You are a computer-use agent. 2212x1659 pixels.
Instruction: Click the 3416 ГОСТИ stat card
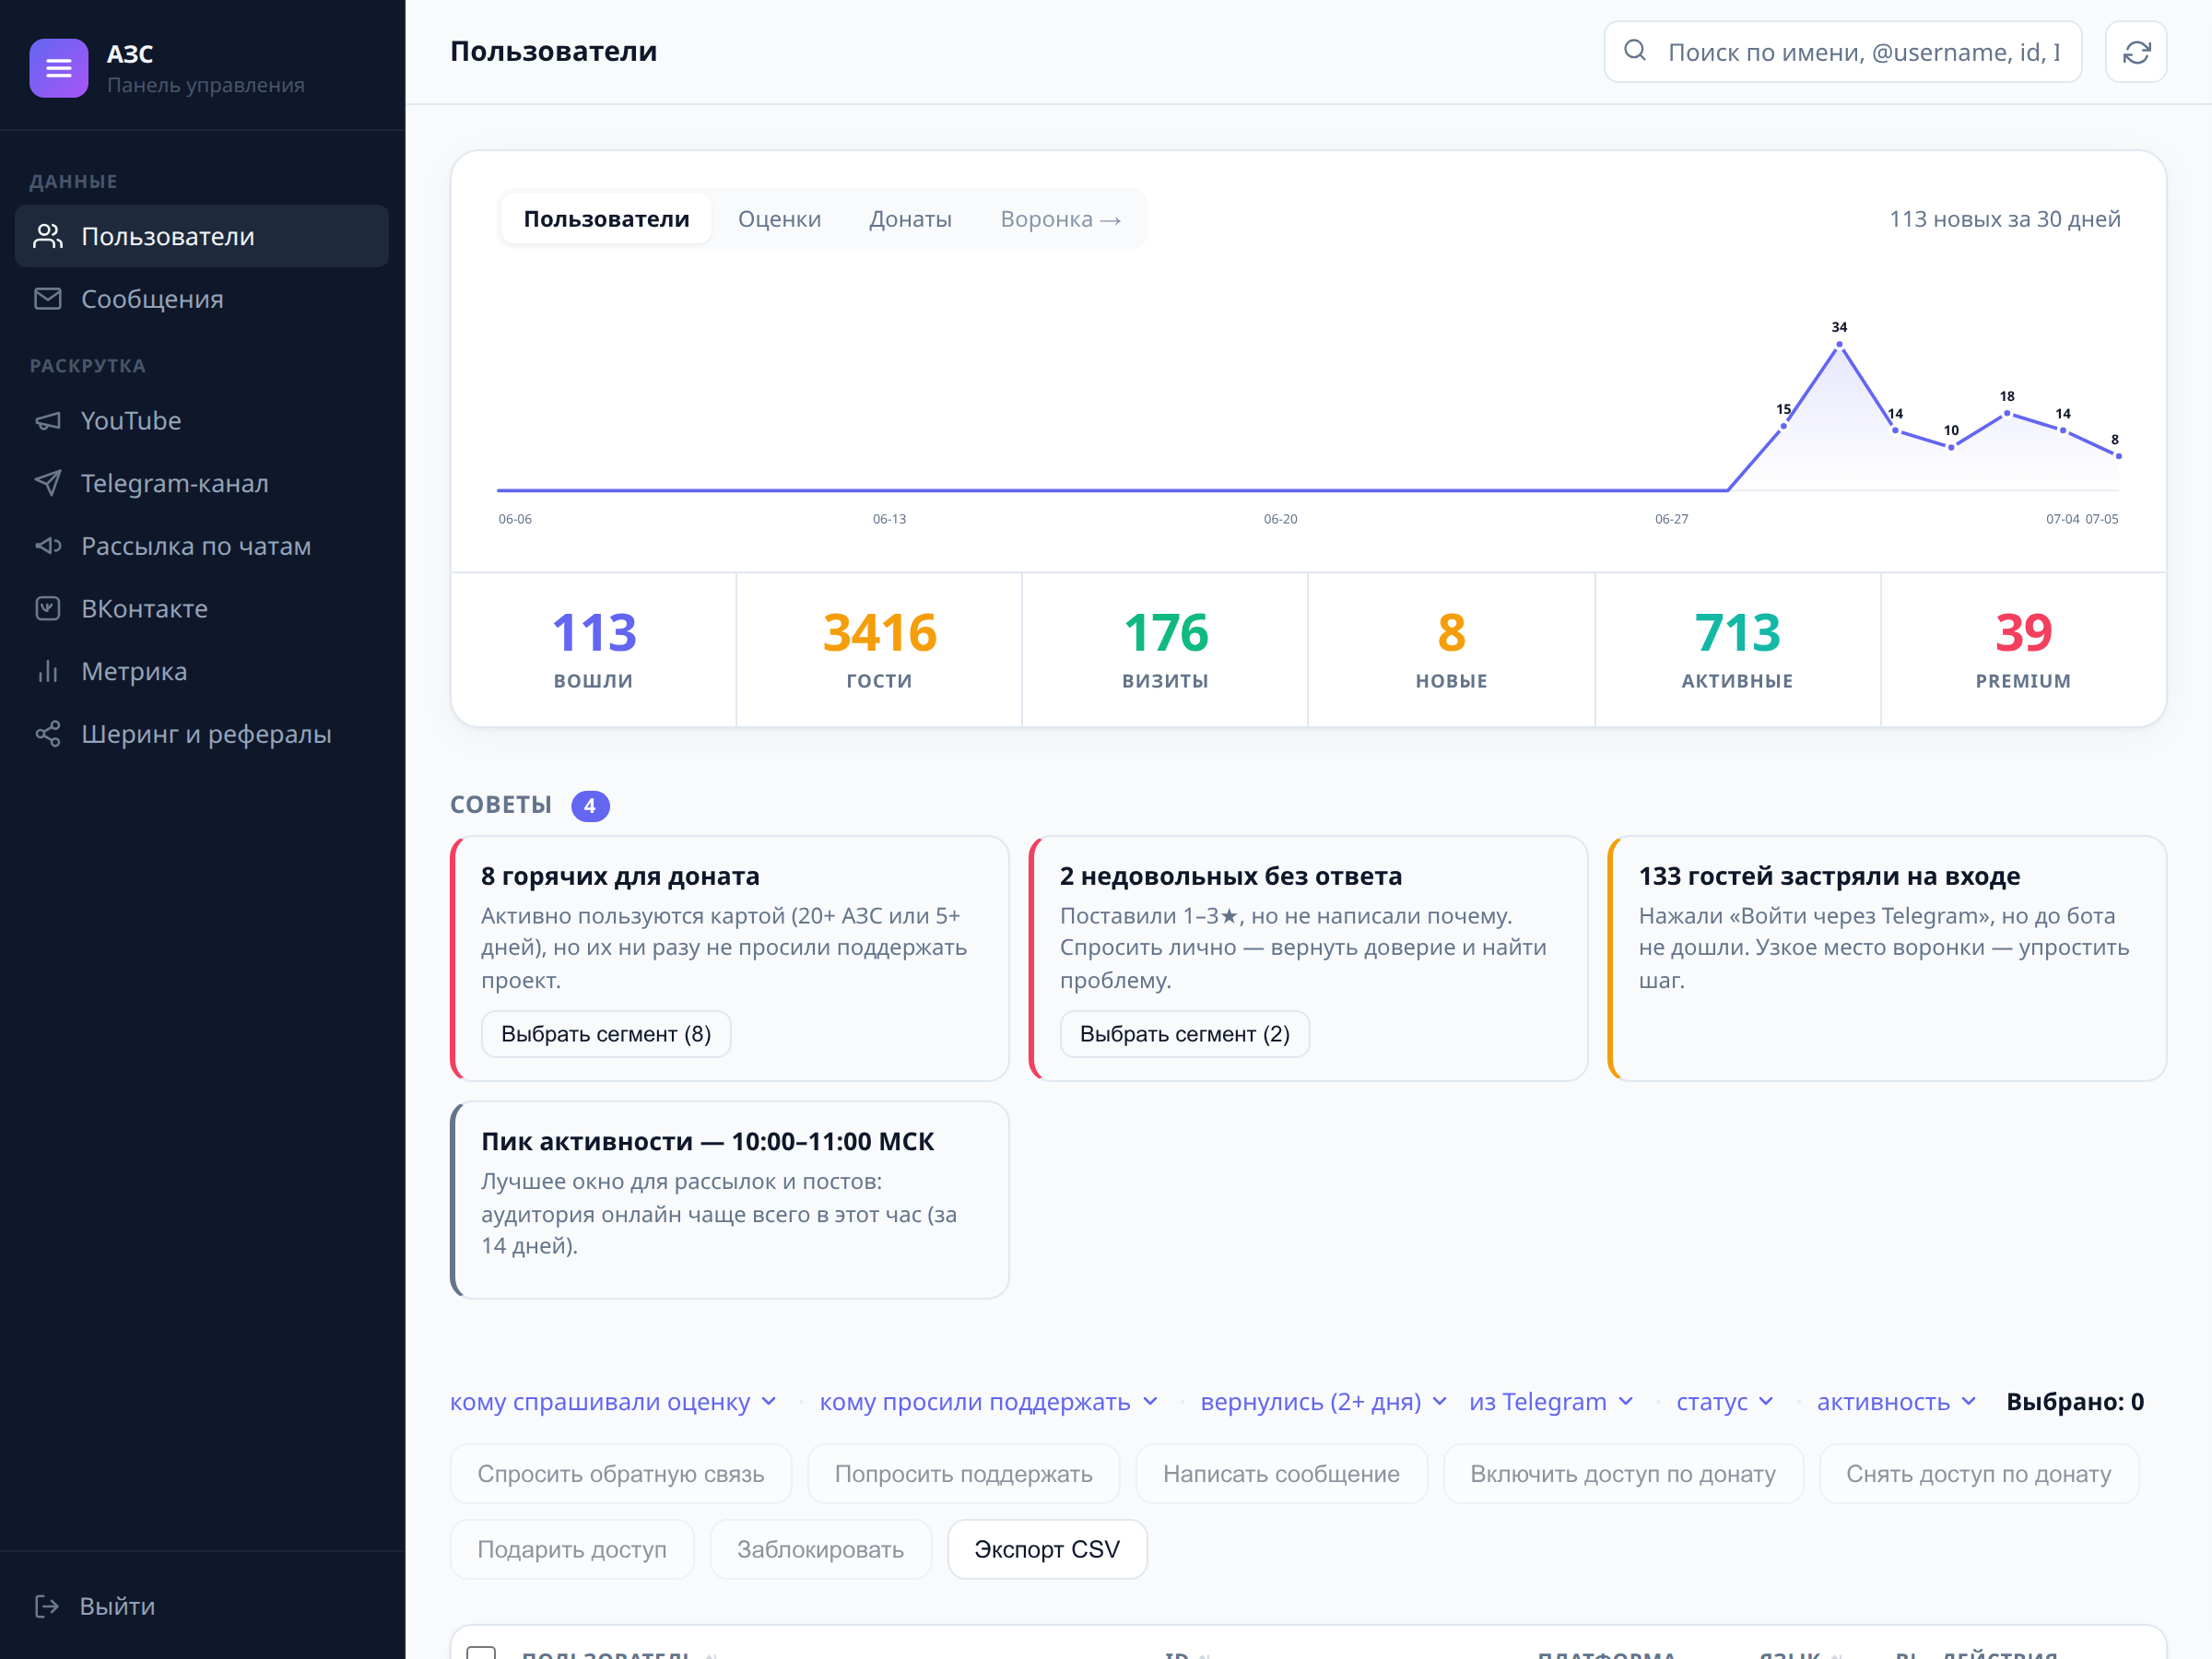click(x=879, y=649)
